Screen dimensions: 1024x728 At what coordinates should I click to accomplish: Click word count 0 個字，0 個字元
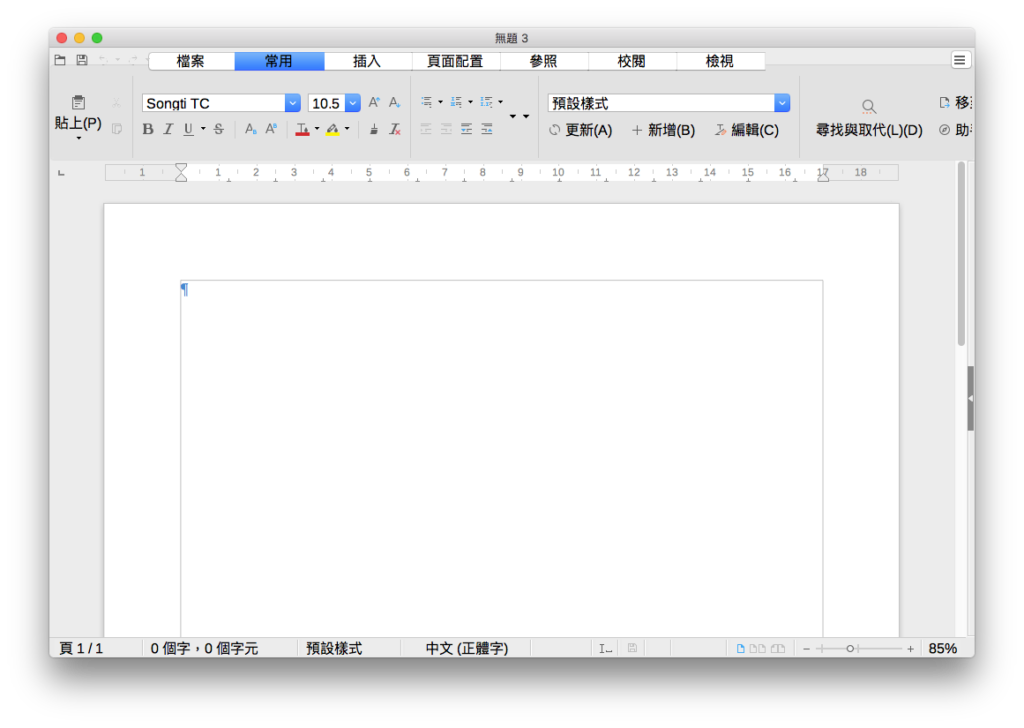[x=204, y=648]
